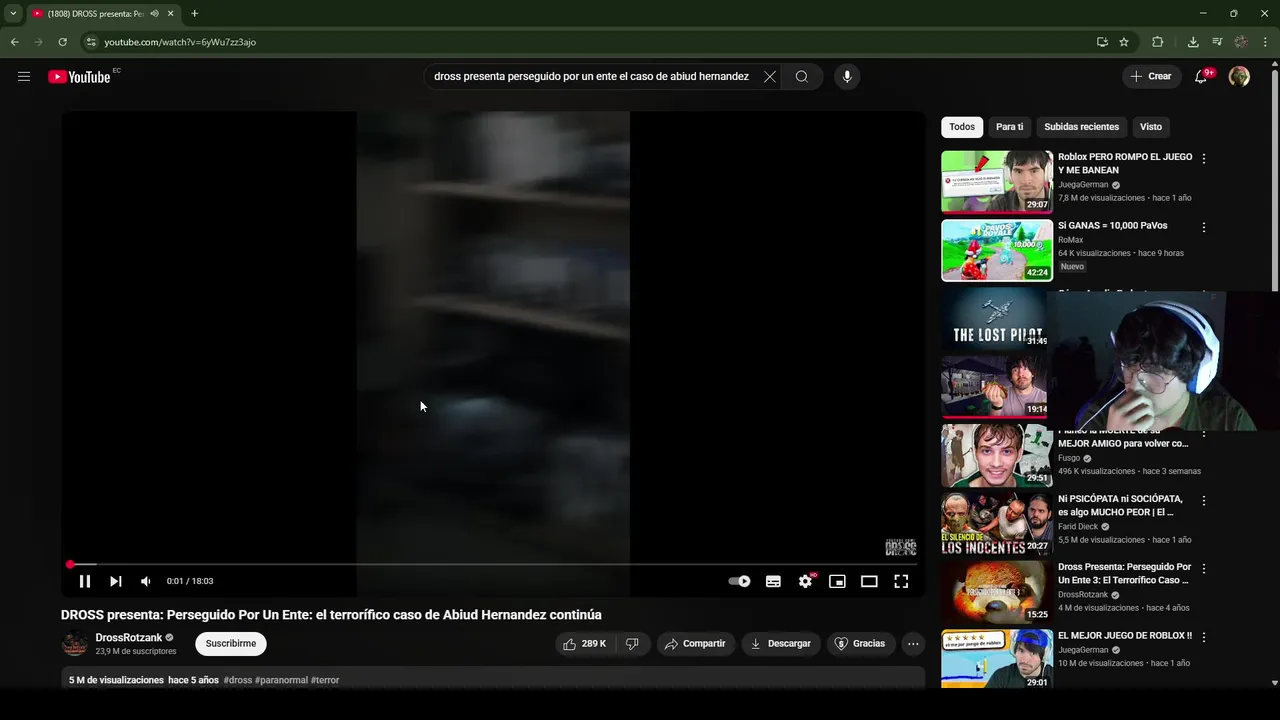
Task: Select the Visto filter chip
Action: click(x=1151, y=127)
